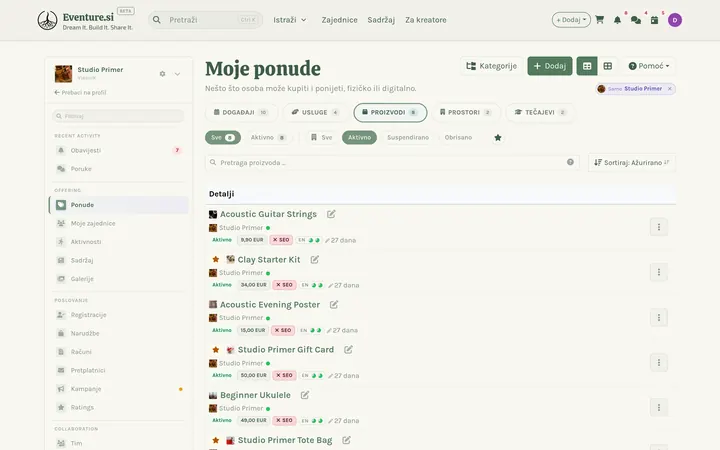Filter by Aktivno with count 8
Image resolution: width=720 pixels, height=450 pixels.
pyautogui.click(x=269, y=137)
